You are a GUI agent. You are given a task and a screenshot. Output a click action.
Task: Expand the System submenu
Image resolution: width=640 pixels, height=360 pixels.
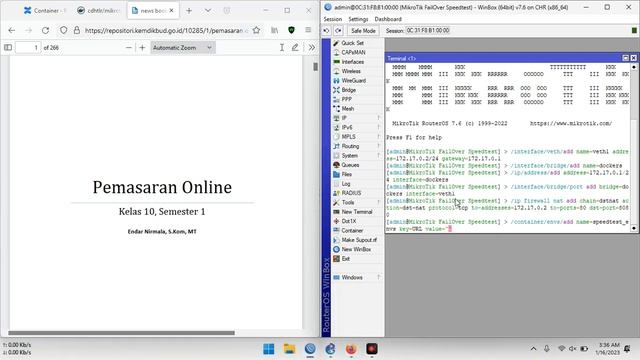point(357,156)
